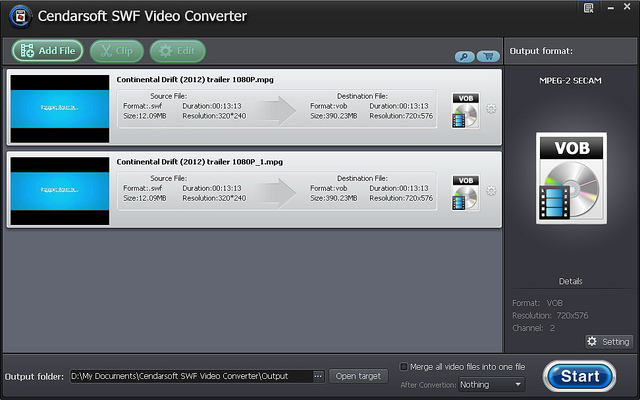
Task: Expand the After Convertion dropdown
Action: coord(491,384)
